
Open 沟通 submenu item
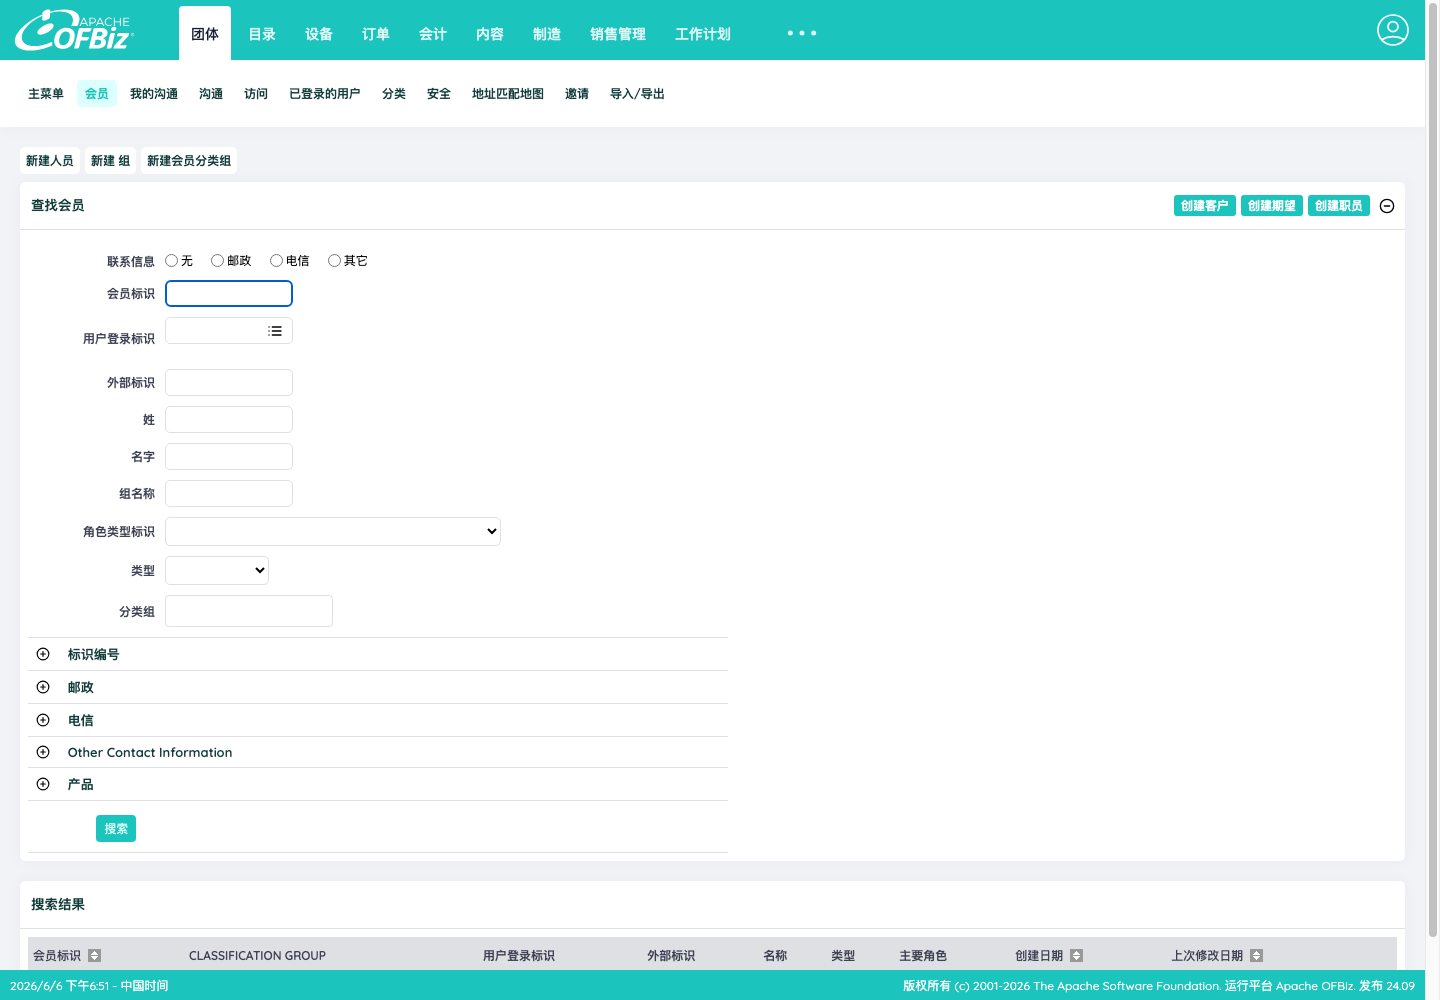pyautogui.click(x=211, y=94)
